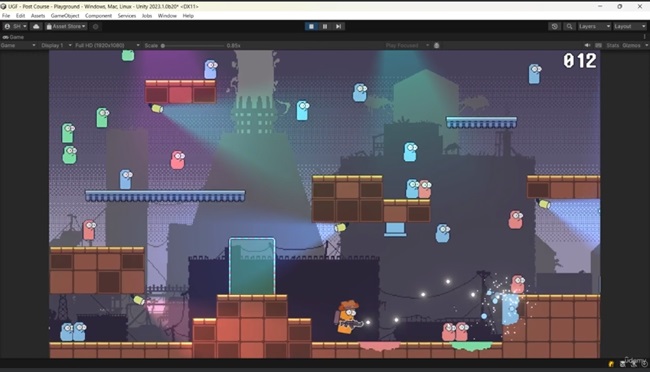This screenshot has height=372, width=650.
Task: Mute game audio toggle
Action: [x=587, y=45]
